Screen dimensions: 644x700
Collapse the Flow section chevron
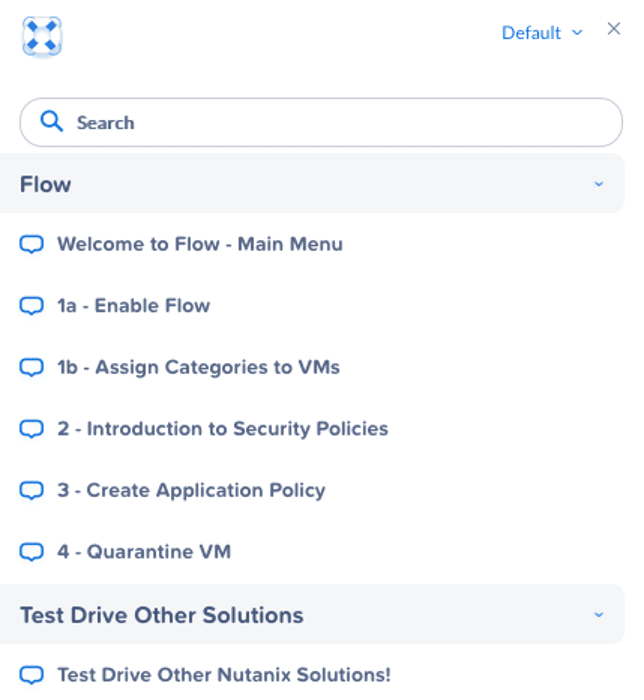(599, 184)
